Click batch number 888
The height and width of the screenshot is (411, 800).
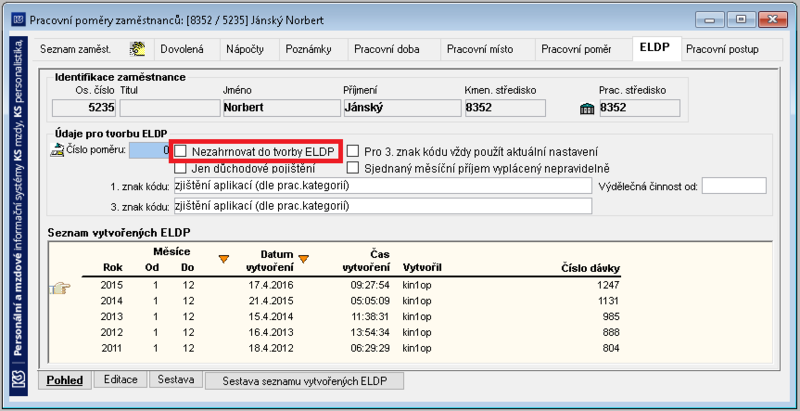[x=612, y=332]
